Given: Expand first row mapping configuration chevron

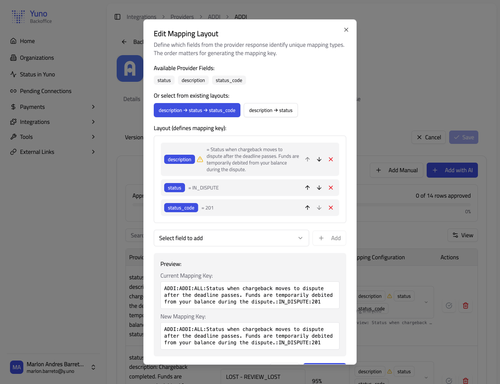Looking at the screenshot, I should 426,302.
